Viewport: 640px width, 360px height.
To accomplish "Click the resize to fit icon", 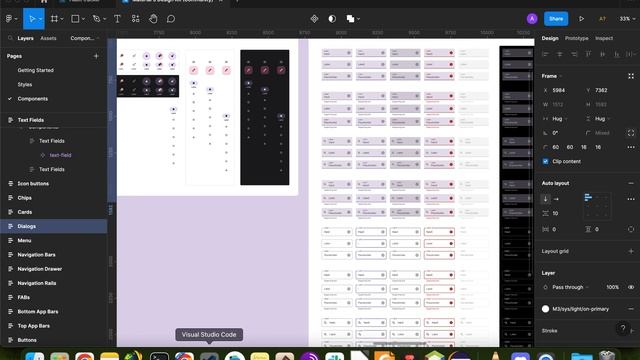I will tap(631, 76).
